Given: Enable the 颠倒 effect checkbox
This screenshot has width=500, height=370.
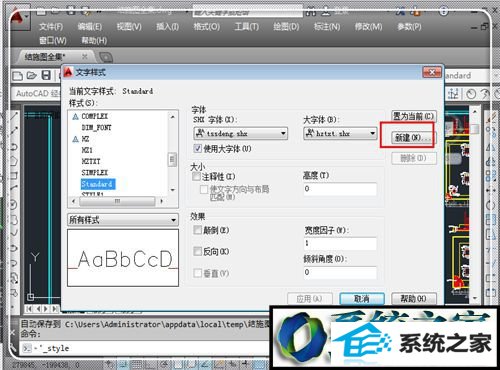Looking at the screenshot, I should point(198,230).
